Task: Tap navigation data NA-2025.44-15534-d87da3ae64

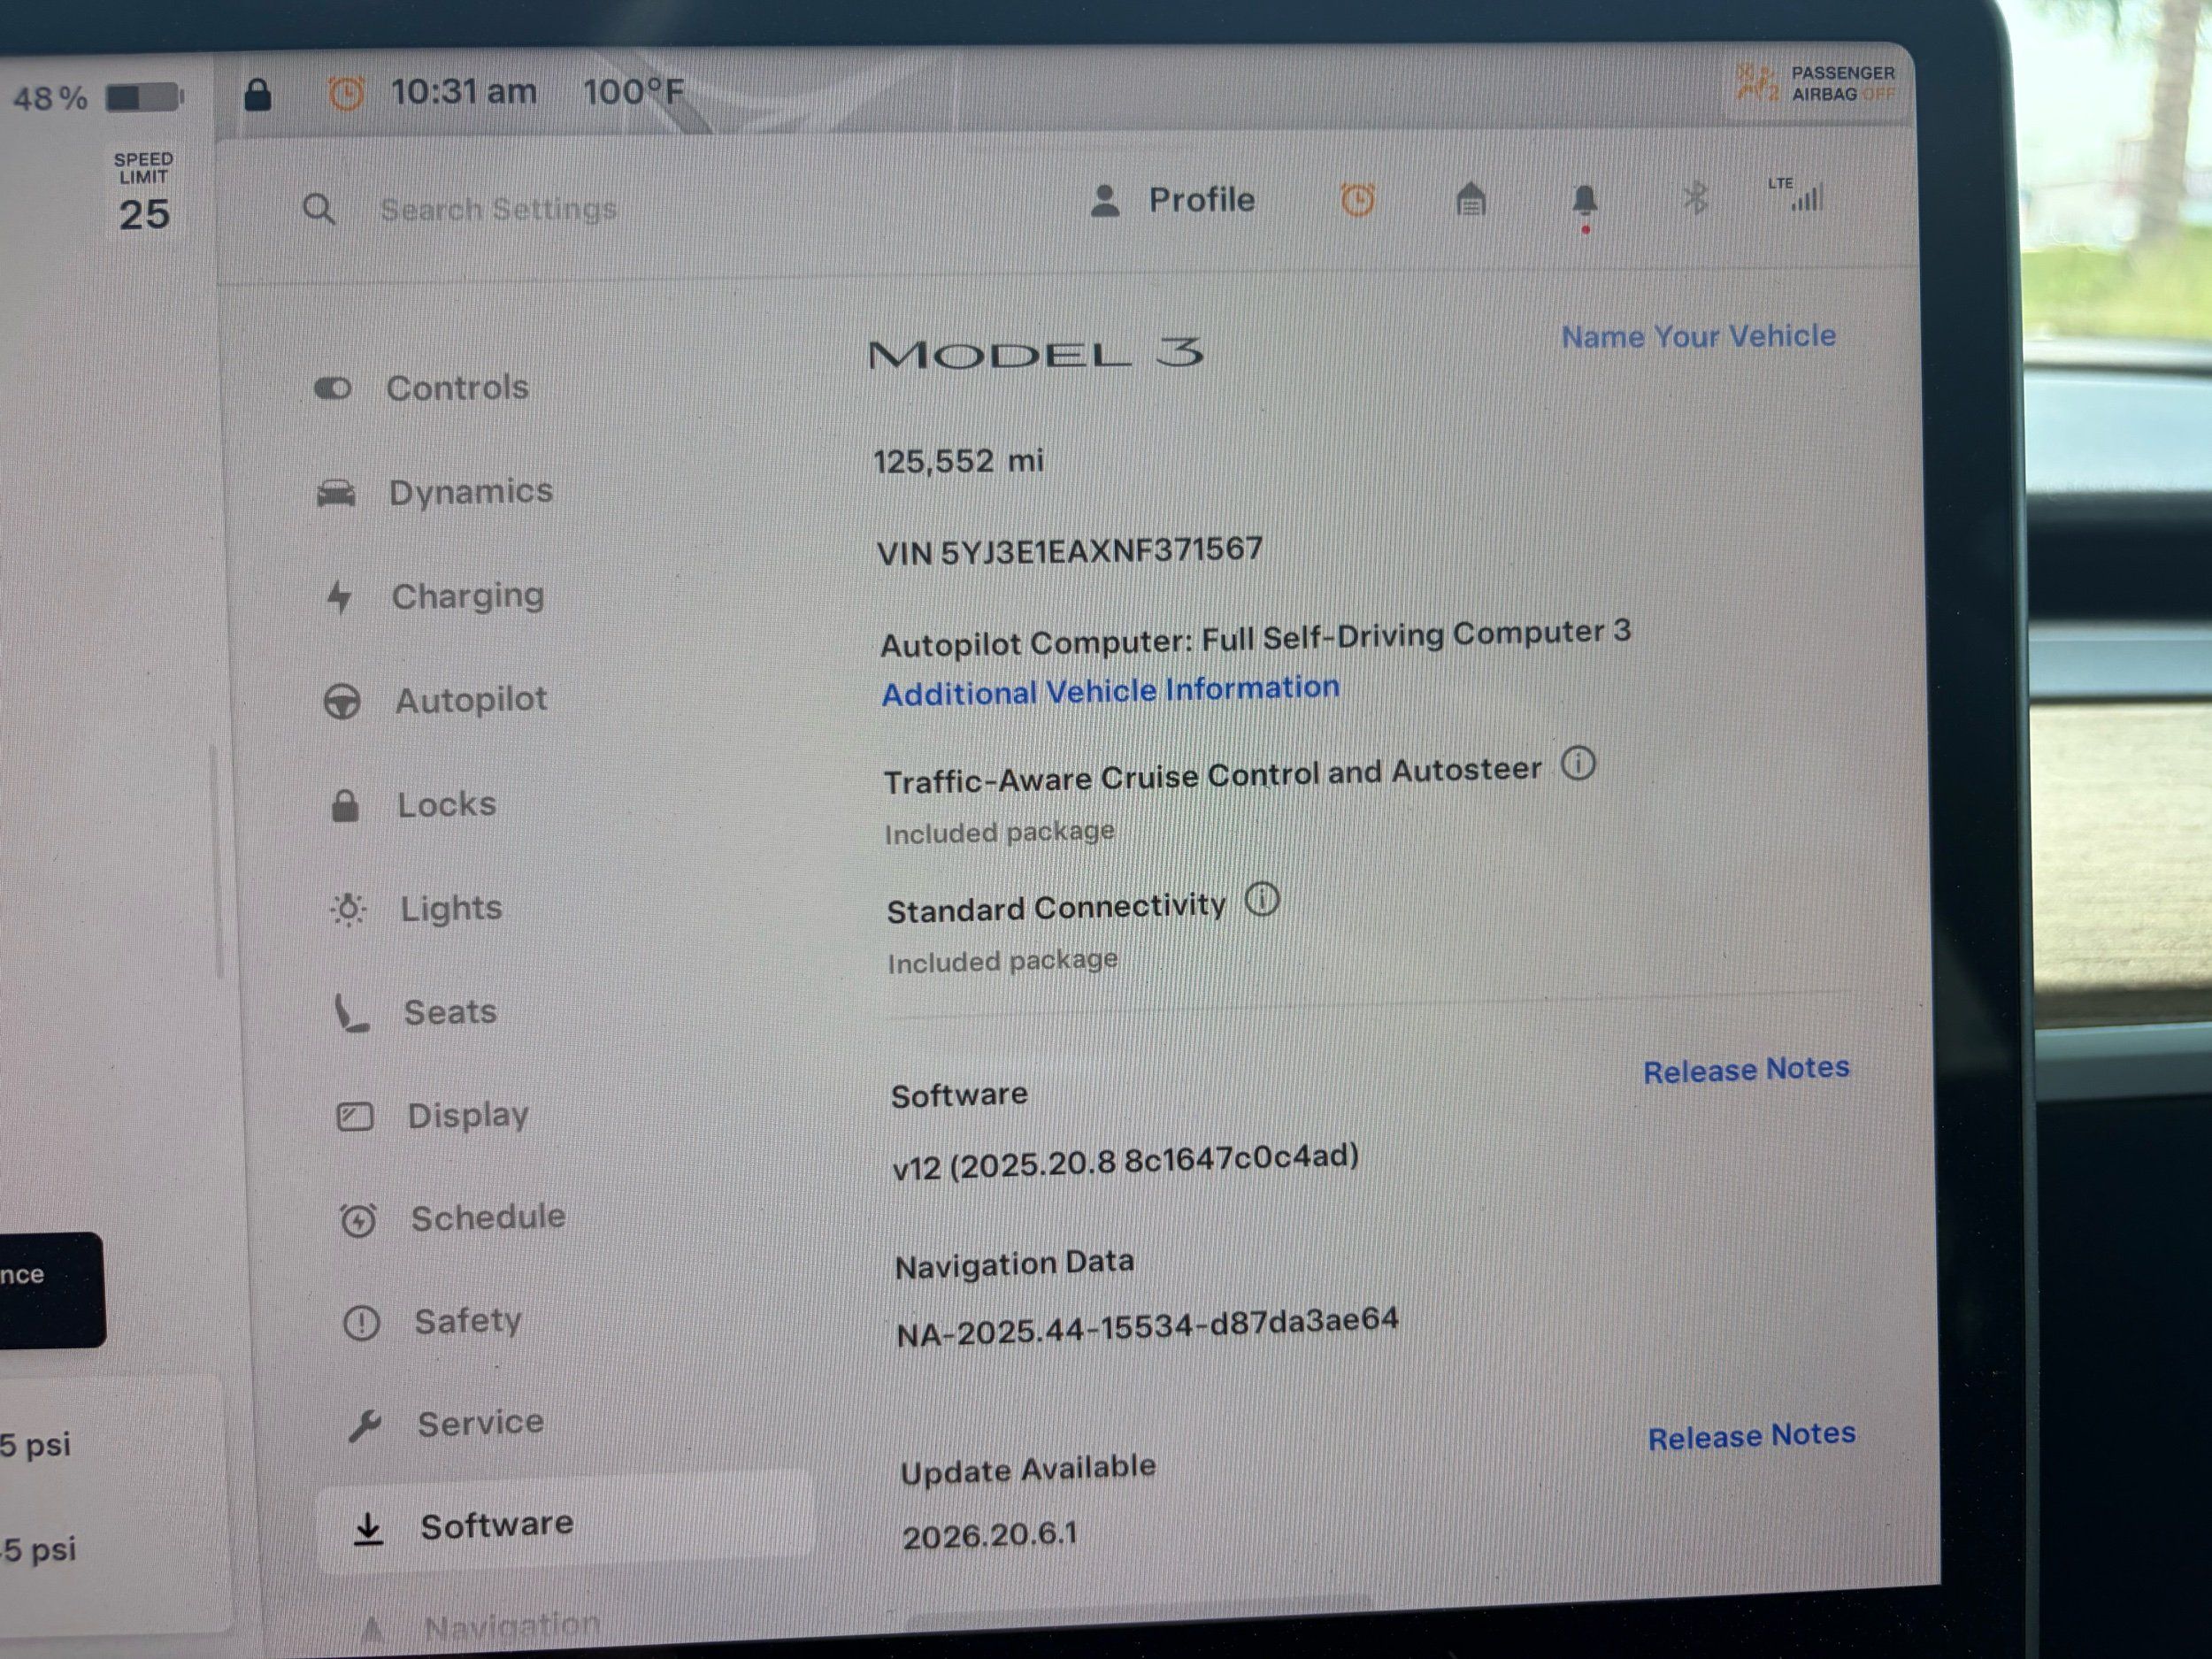Action: click(x=1147, y=1327)
